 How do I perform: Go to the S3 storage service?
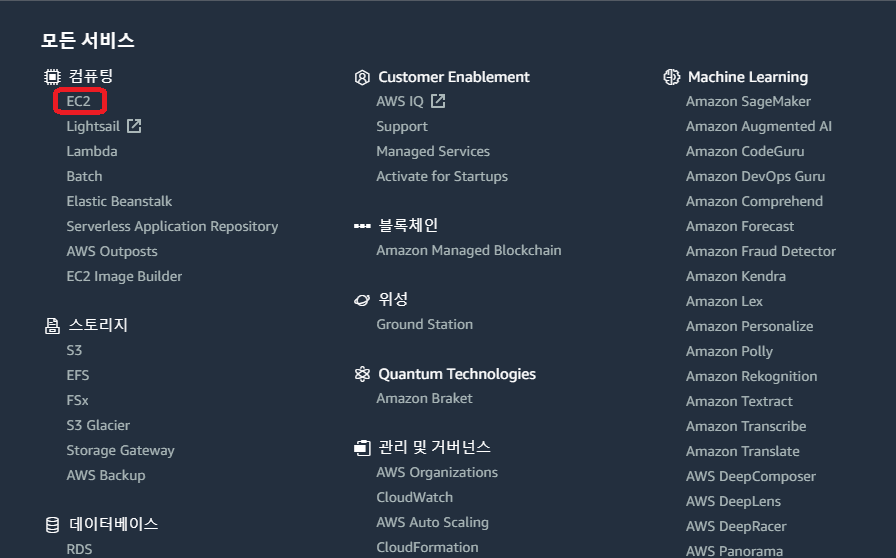coord(74,350)
